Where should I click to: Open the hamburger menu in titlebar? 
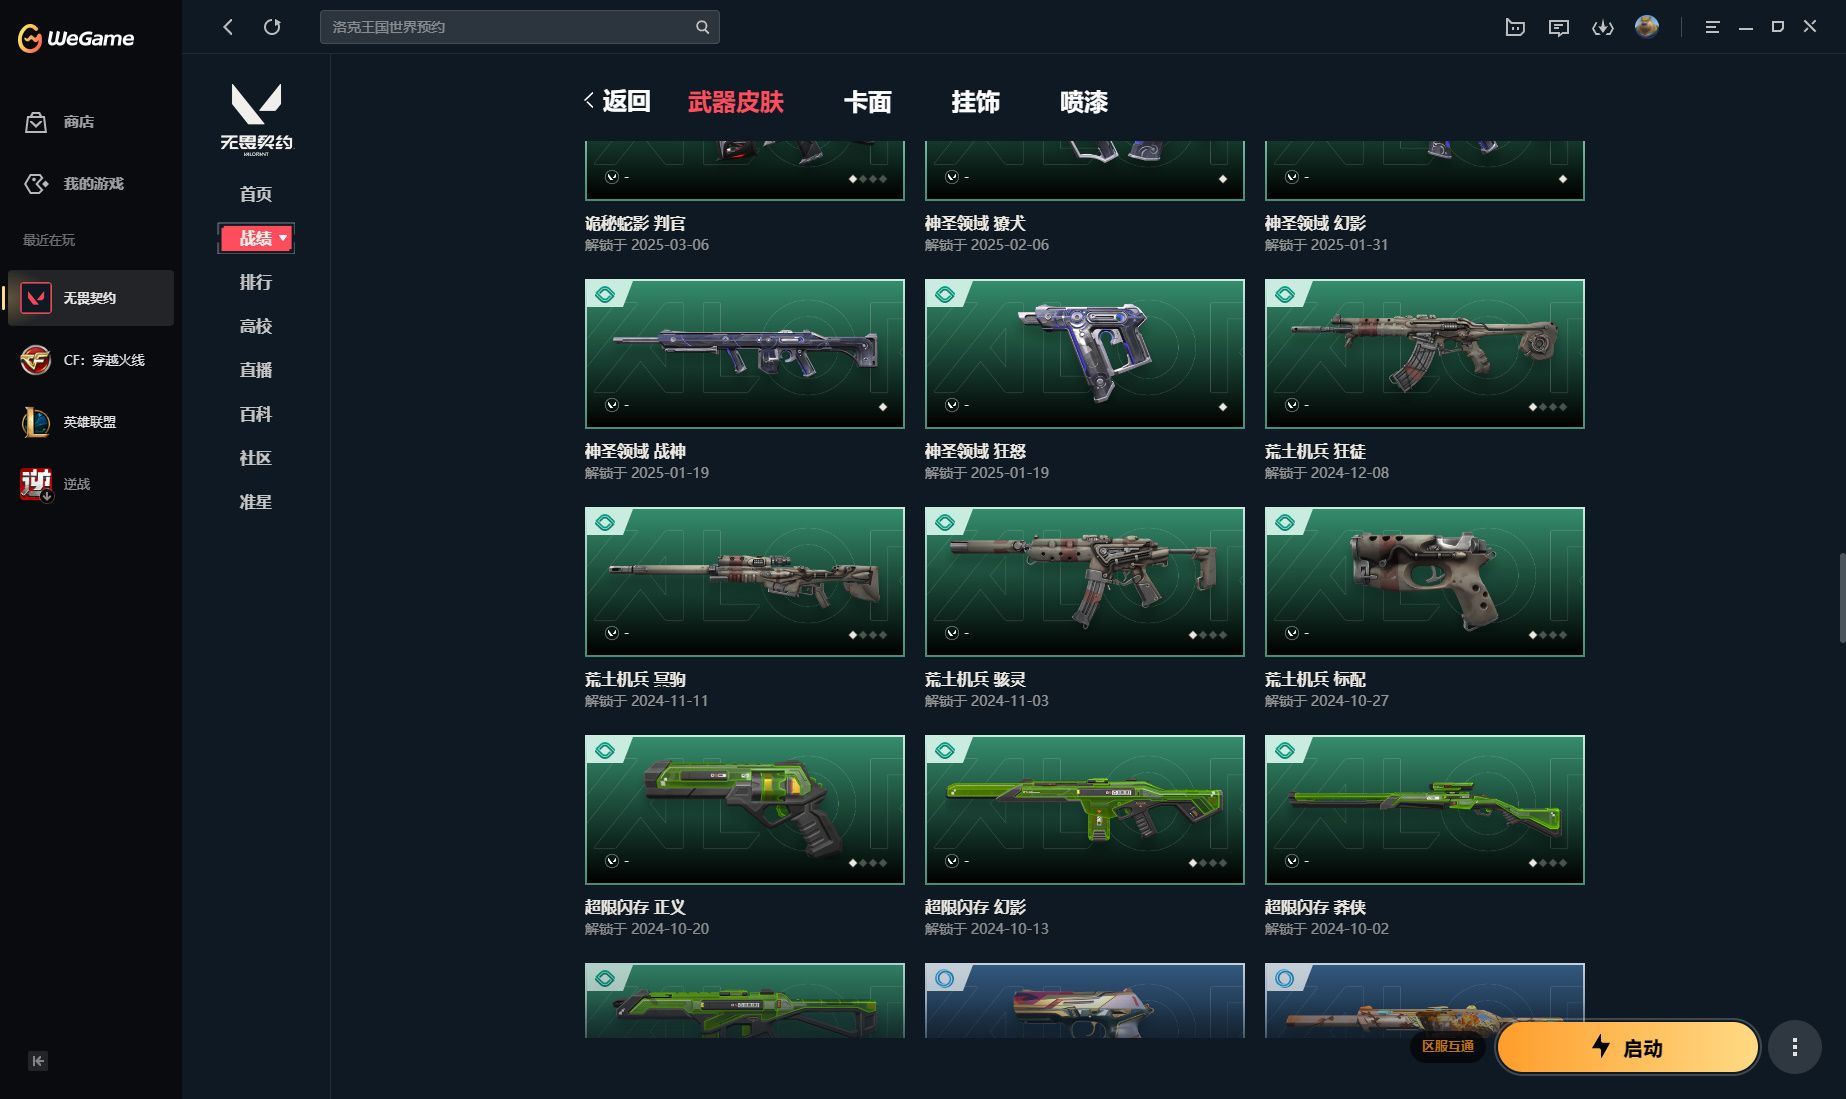tap(1712, 27)
